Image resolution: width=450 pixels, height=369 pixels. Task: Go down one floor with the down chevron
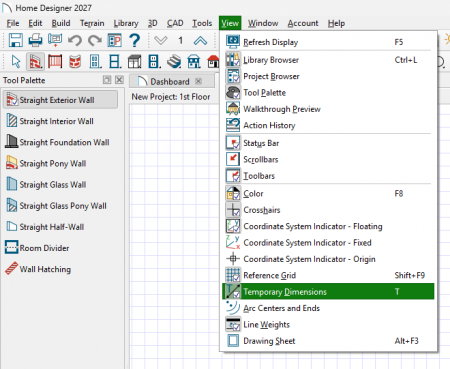(x=161, y=41)
